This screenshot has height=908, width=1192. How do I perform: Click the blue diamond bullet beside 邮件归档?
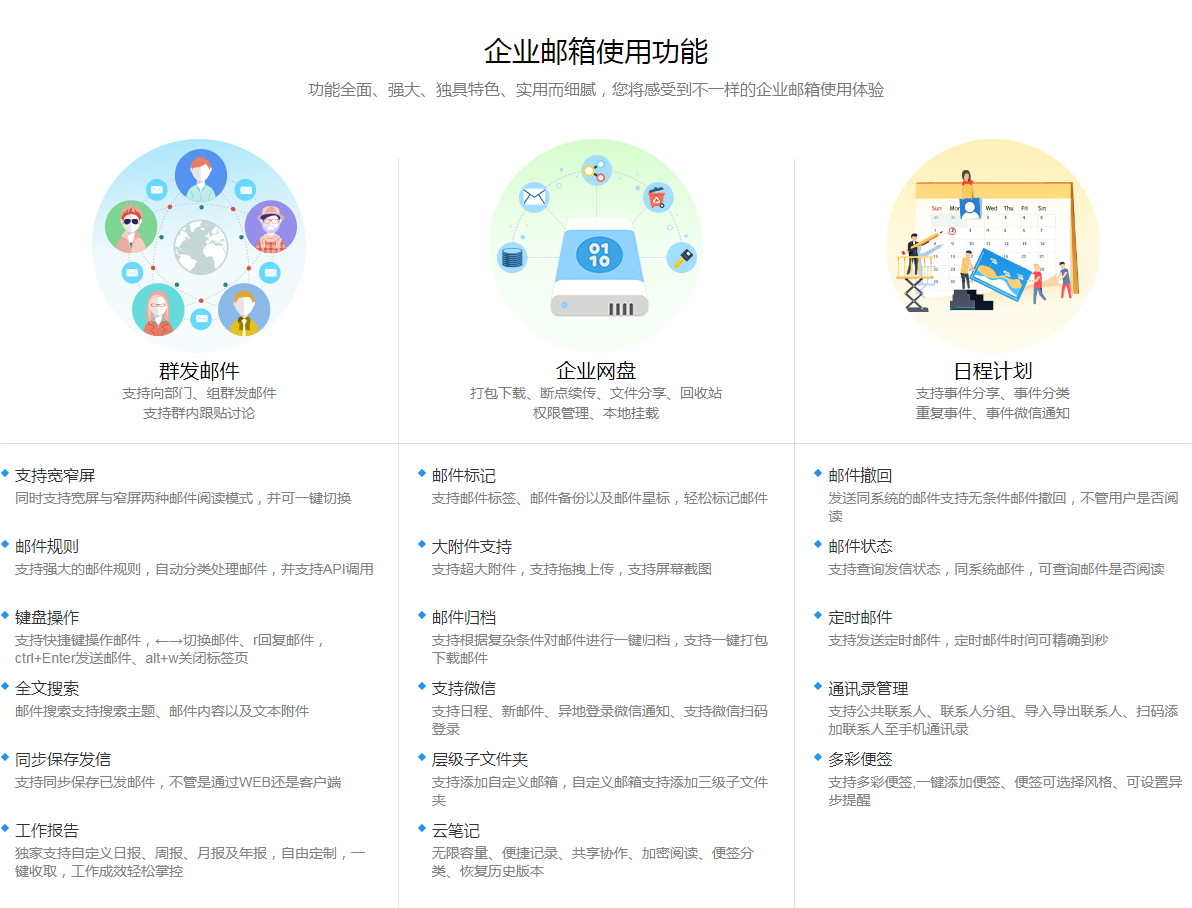tap(422, 615)
